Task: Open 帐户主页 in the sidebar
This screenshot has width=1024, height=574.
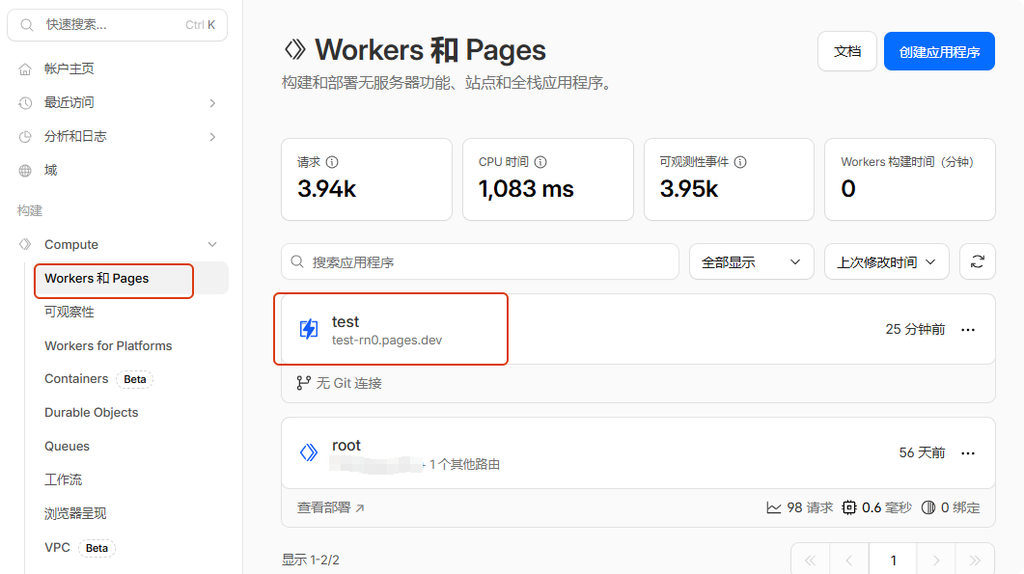Action: point(69,69)
